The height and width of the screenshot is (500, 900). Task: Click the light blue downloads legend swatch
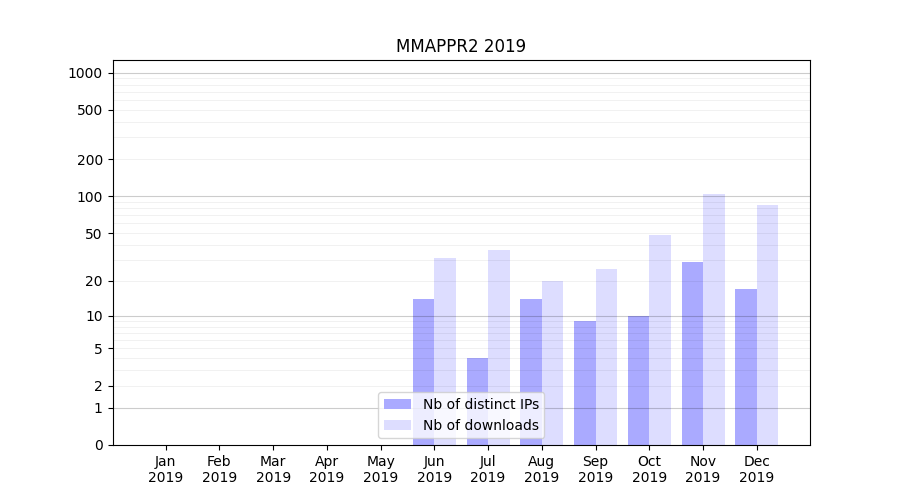click(397, 425)
